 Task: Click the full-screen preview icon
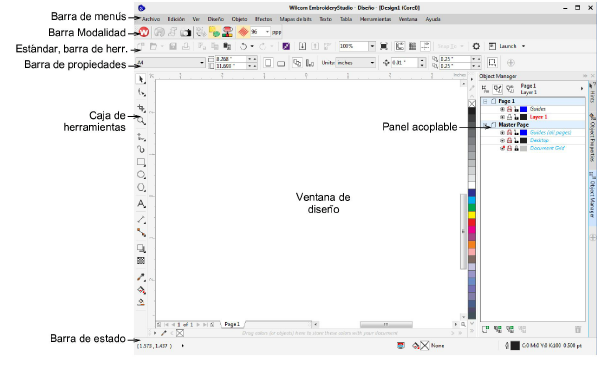tap(384, 46)
